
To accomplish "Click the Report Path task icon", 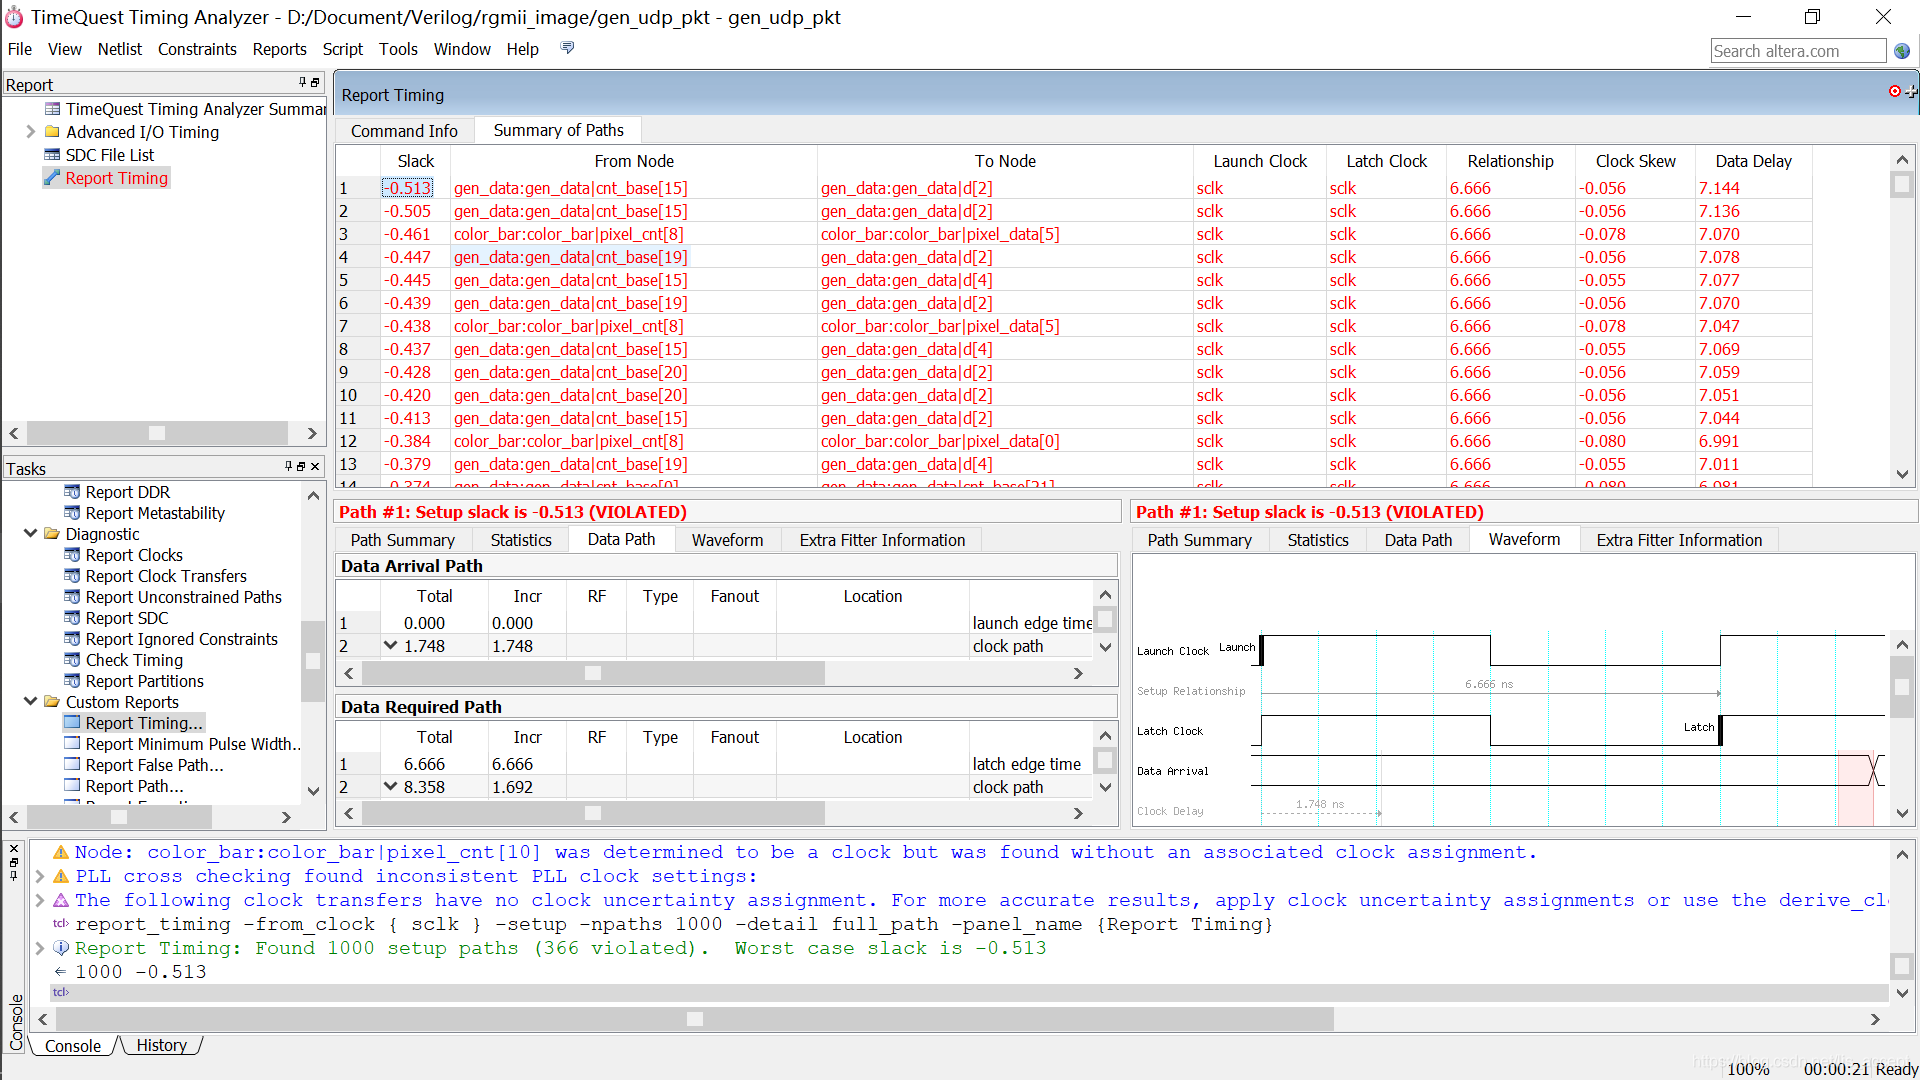I will pyautogui.click(x=72, y=786).
